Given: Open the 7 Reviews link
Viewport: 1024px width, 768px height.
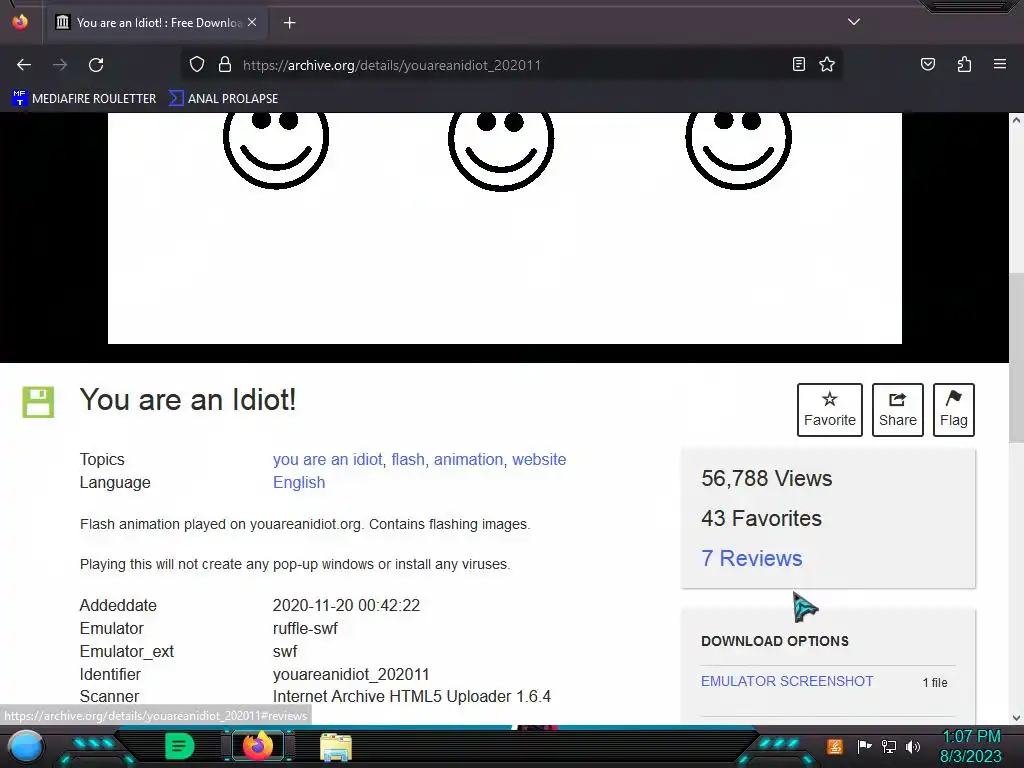Looking at the screenshot, I should coord(752,558).
